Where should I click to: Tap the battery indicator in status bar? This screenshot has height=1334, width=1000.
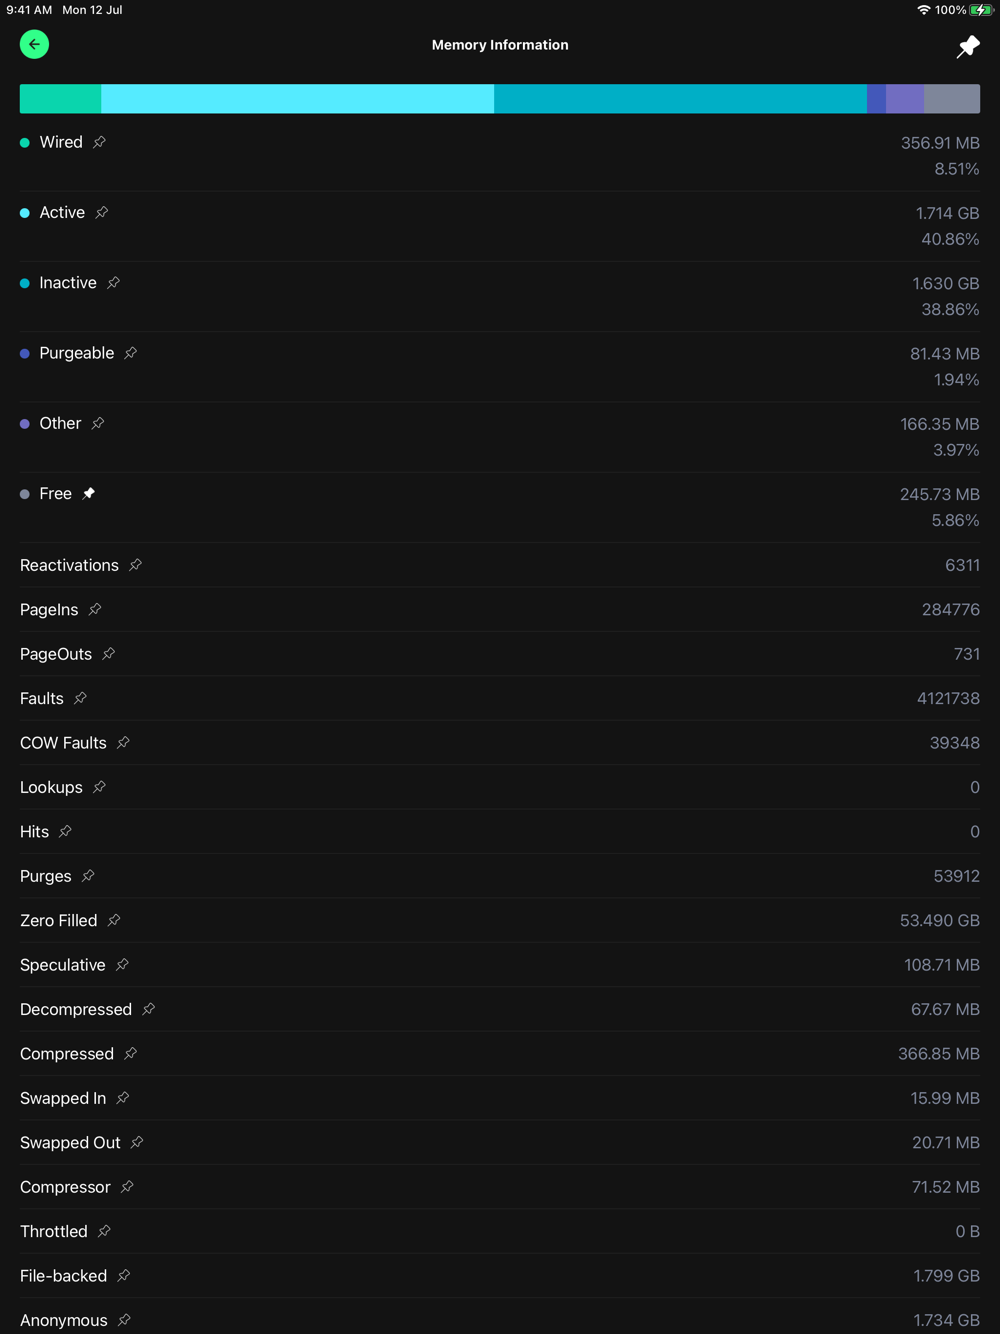(981, 10)
